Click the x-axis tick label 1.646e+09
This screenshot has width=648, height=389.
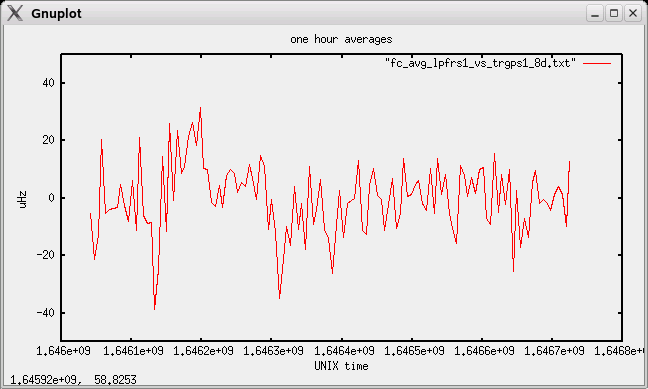tap(63, 351)
